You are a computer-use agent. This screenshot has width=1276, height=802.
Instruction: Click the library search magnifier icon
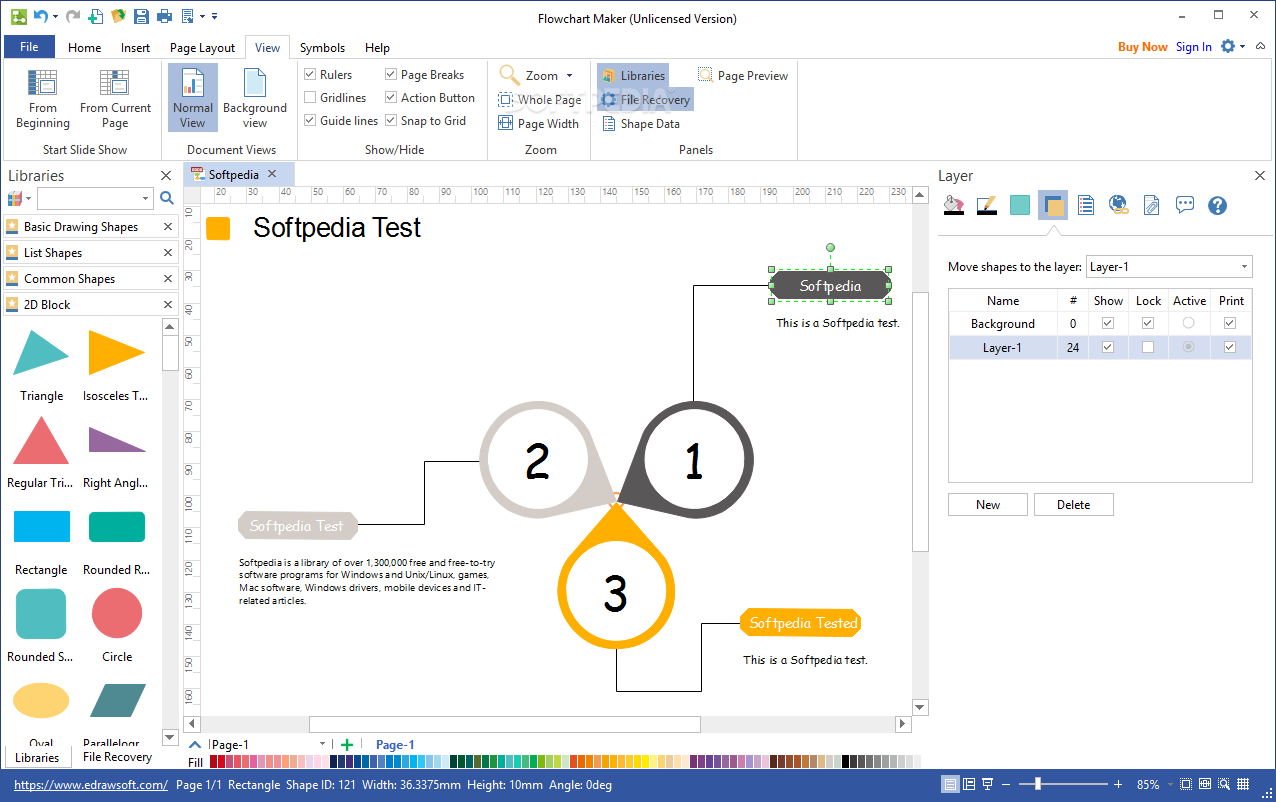pyautogui.click(x=167, y=198)
